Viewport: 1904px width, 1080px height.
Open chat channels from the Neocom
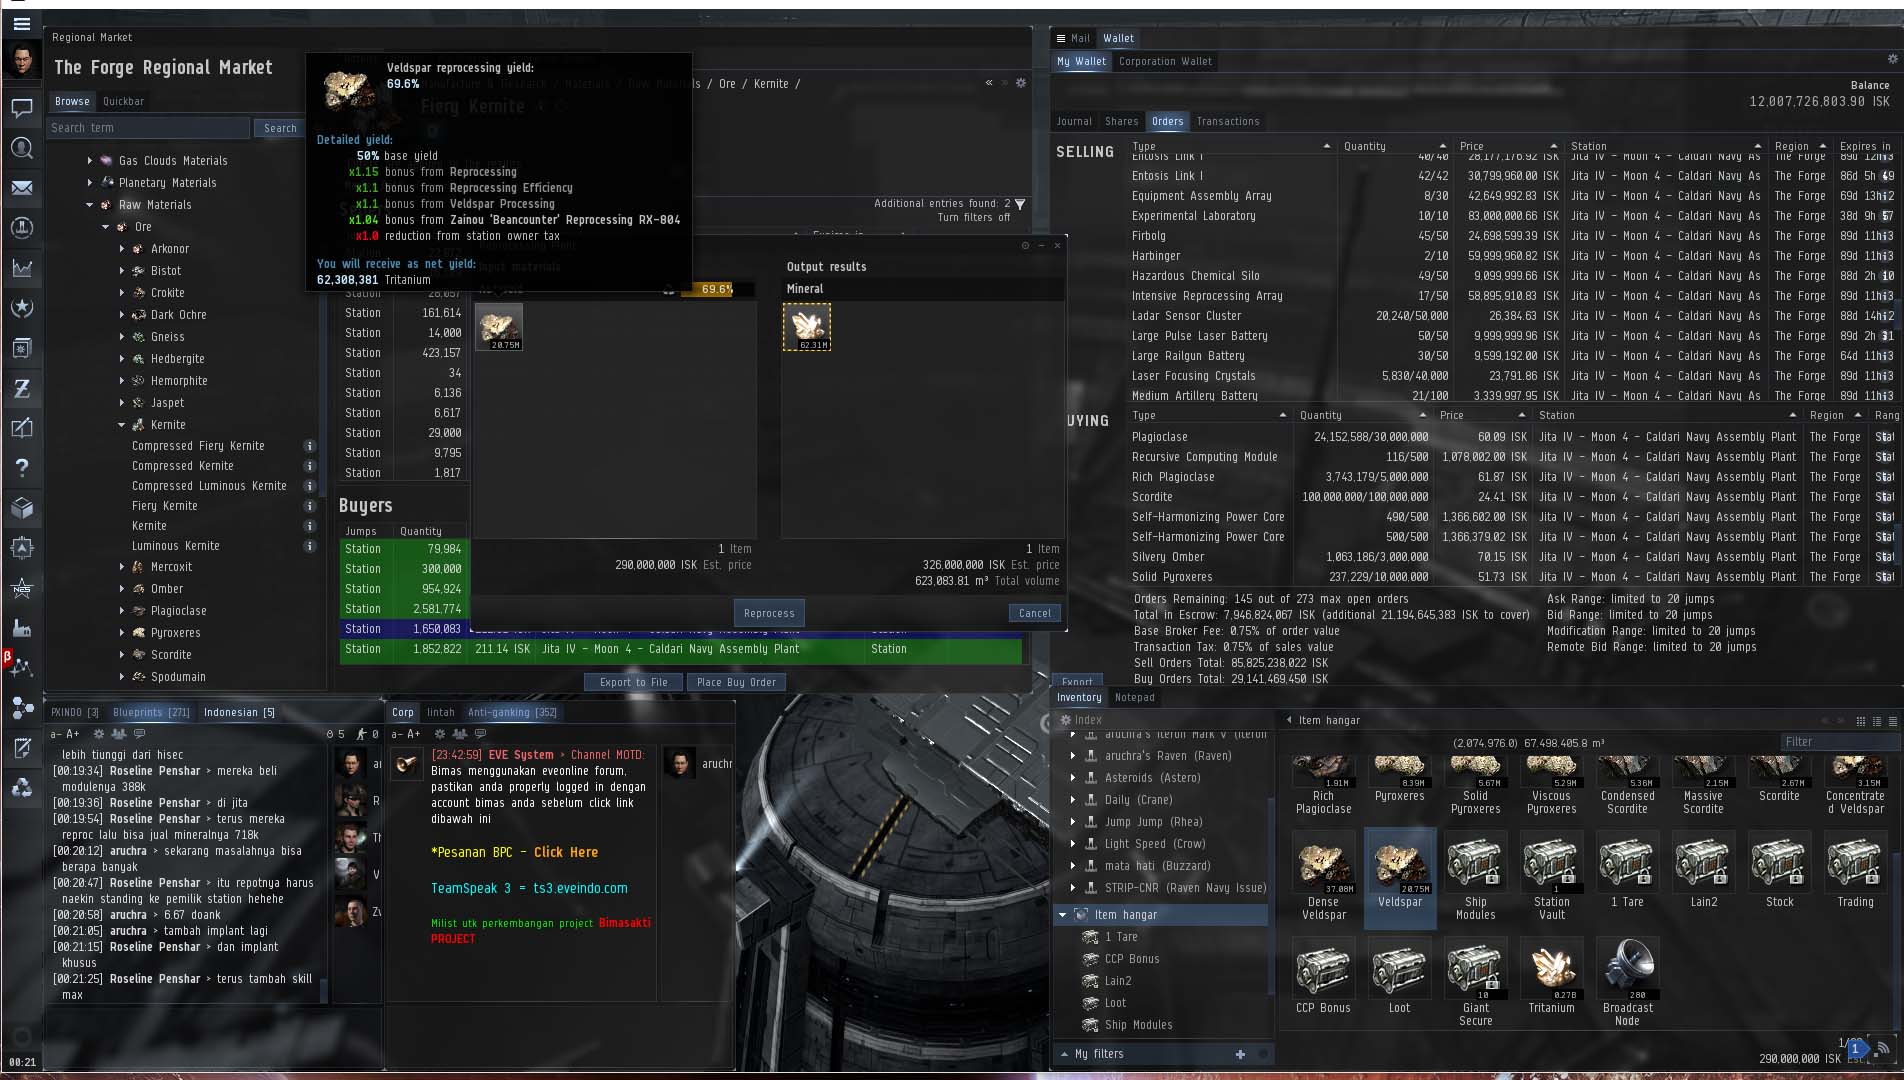21,107
